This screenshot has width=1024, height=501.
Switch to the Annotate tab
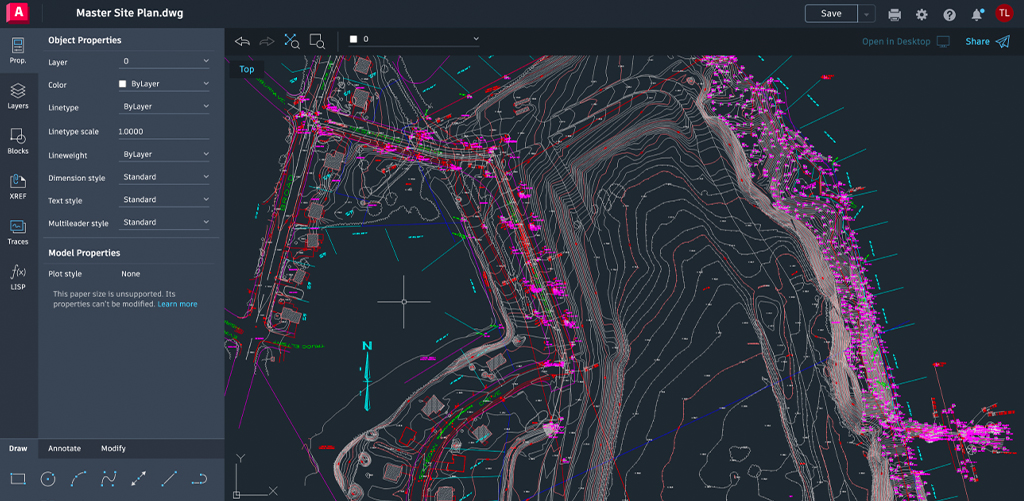click(64, 449)
